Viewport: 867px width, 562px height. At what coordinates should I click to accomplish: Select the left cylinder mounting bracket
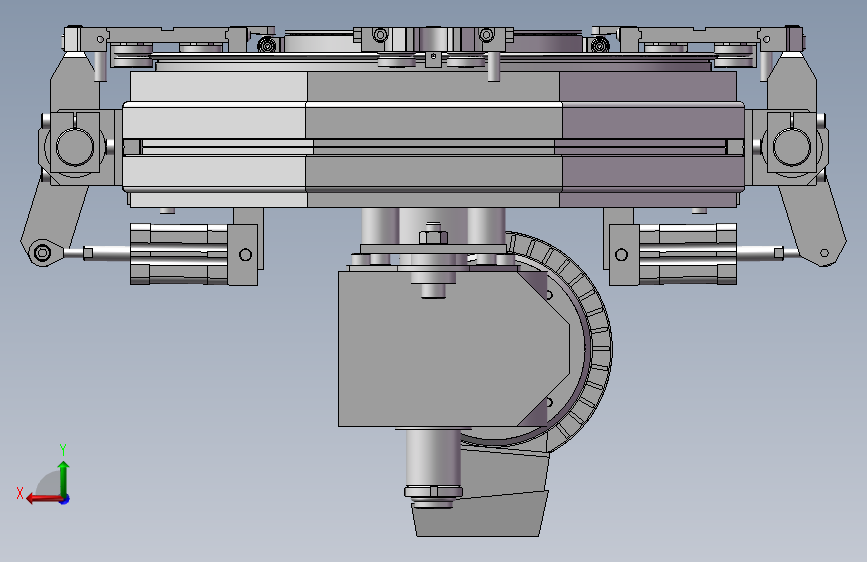247,246
